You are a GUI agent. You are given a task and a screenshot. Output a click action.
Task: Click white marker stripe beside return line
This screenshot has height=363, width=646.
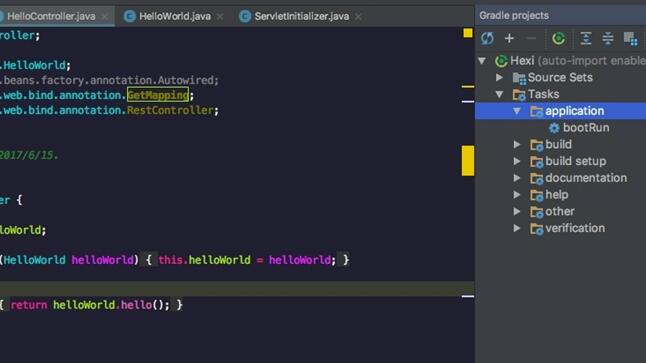pos(468,296)
